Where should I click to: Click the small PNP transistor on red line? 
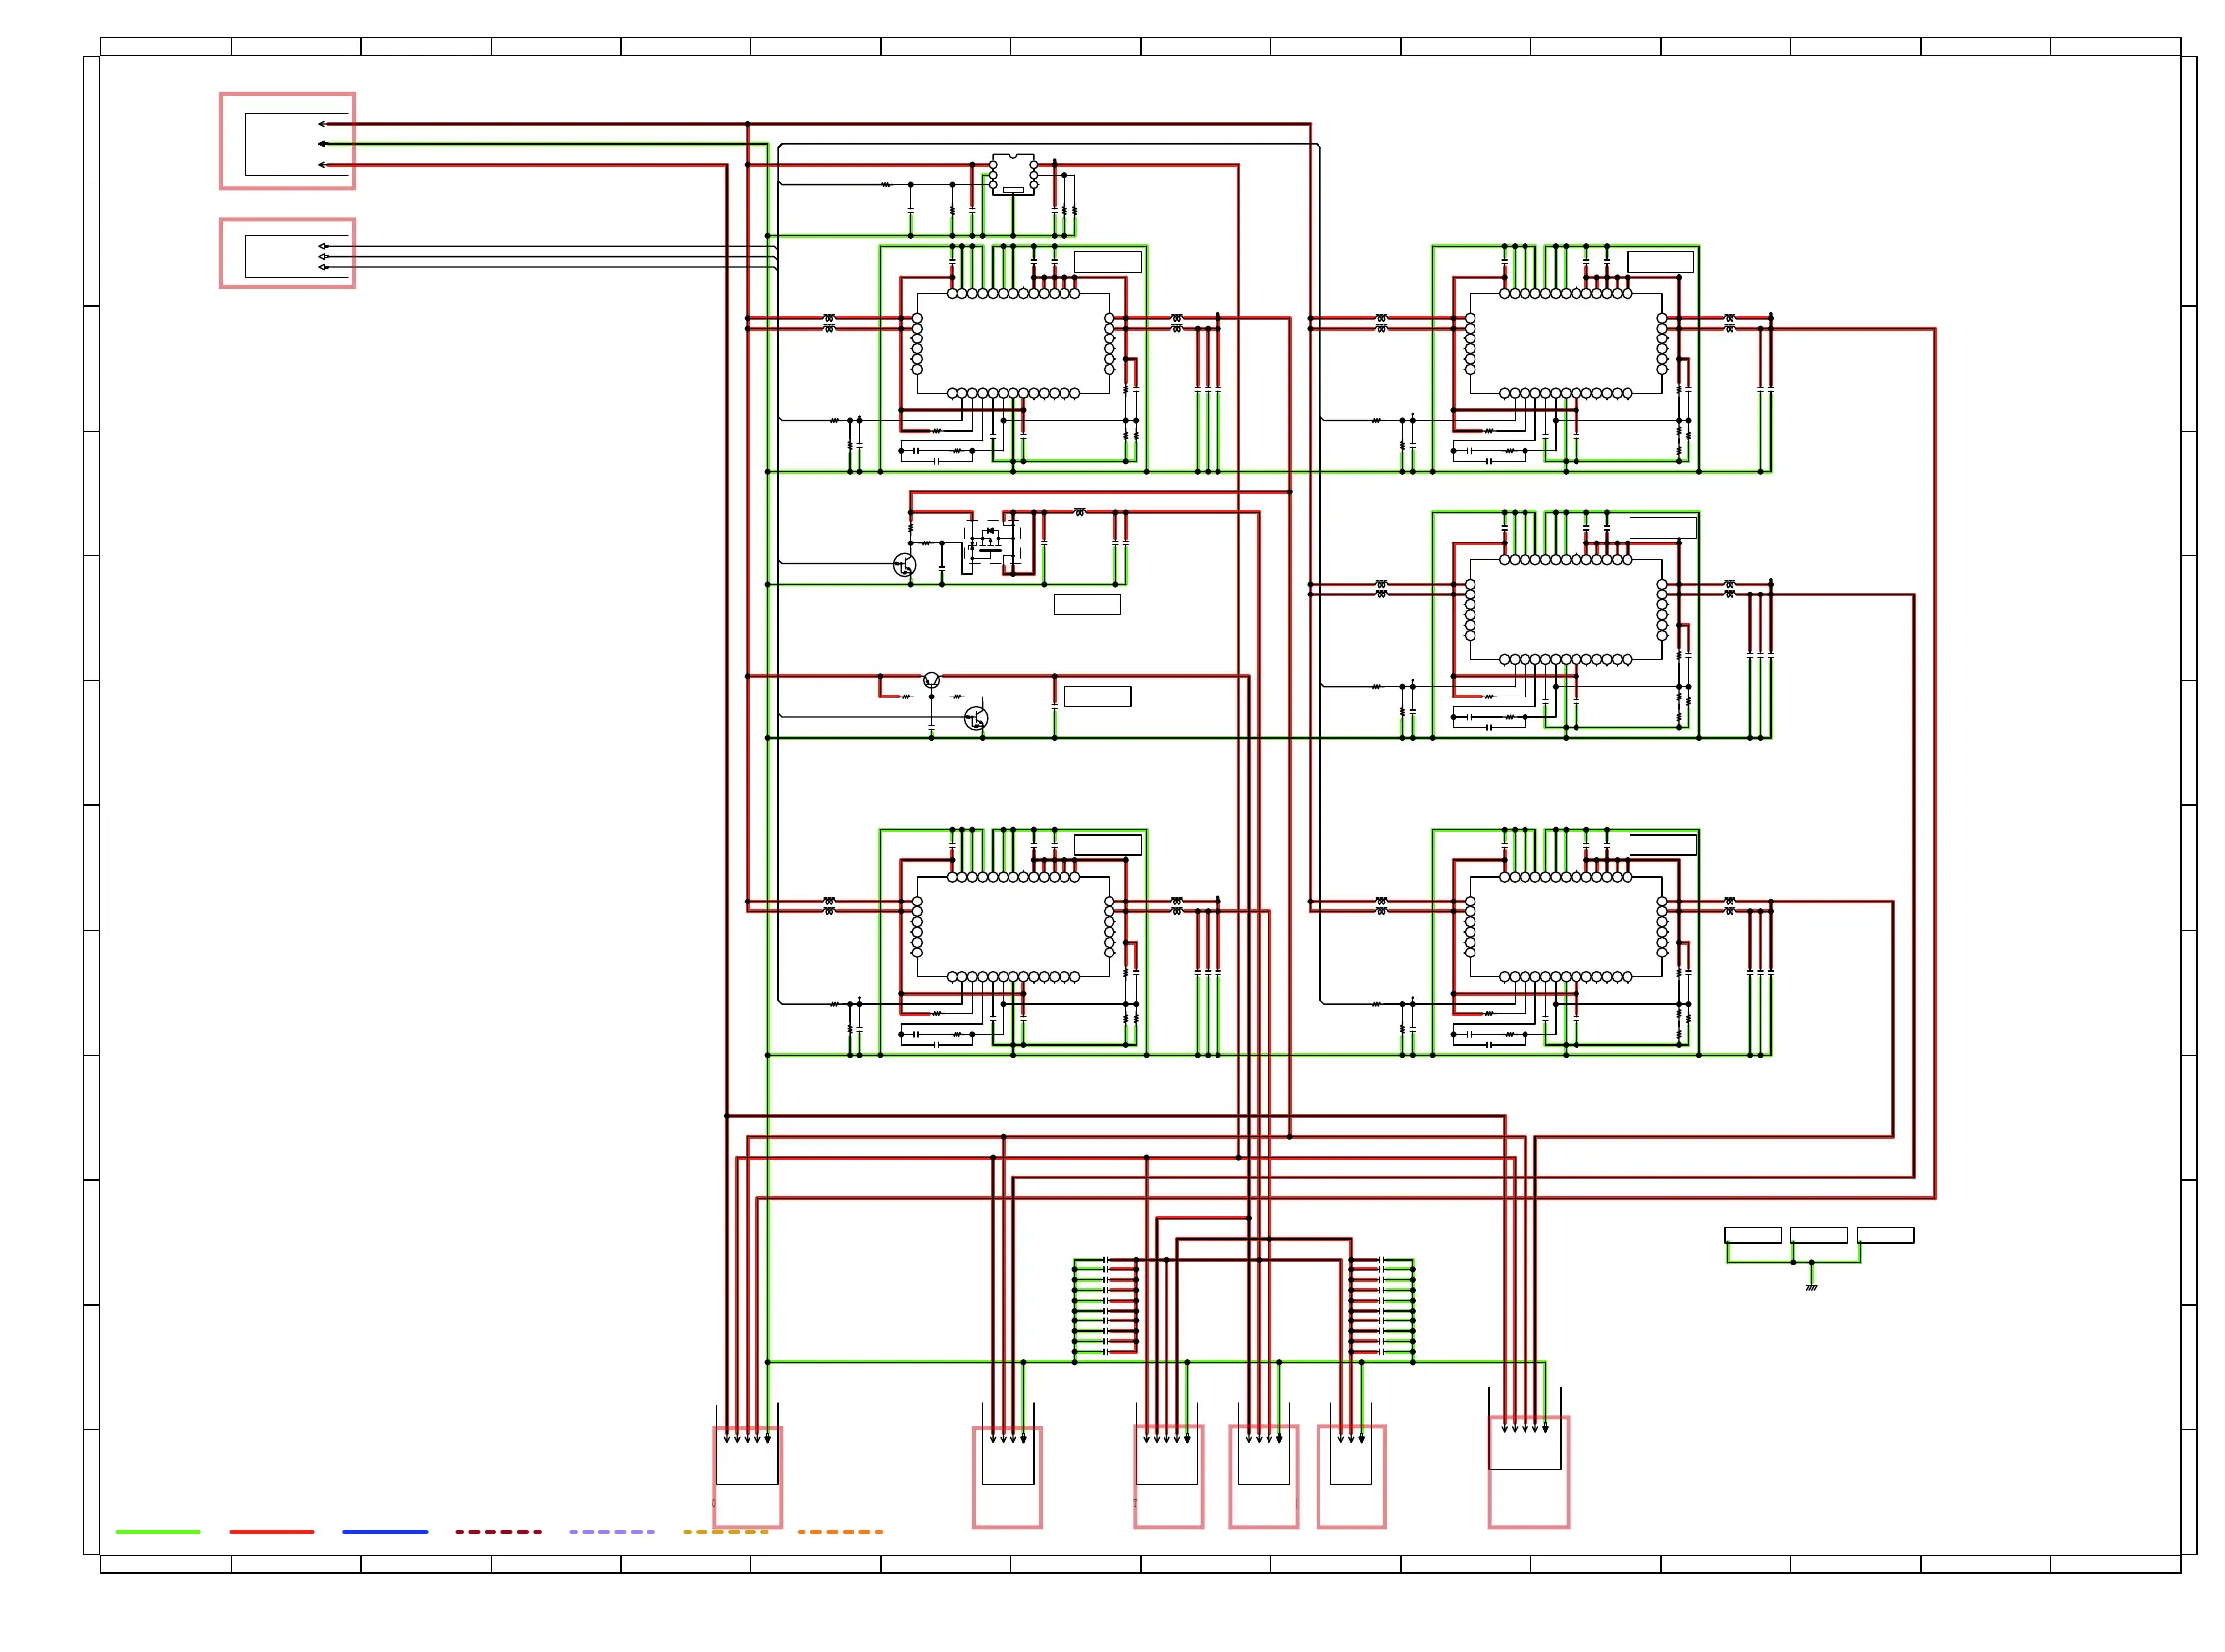click(x=931, y=680)
